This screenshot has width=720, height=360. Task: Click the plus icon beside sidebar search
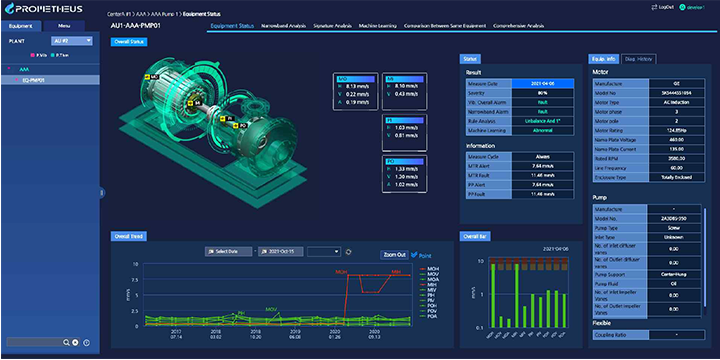[75, 342]
